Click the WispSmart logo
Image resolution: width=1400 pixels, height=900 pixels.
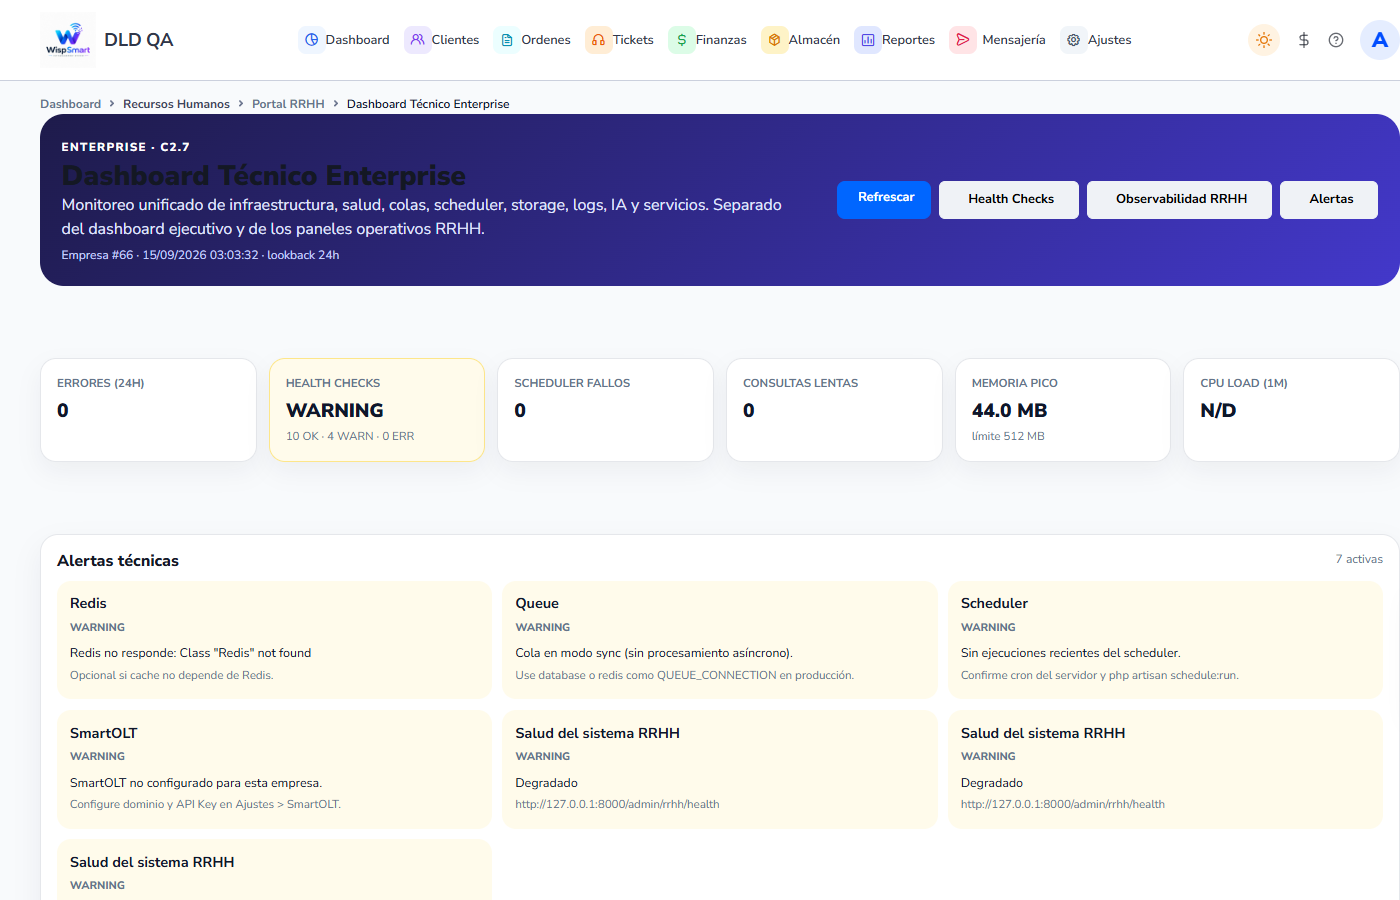(68, 40)
